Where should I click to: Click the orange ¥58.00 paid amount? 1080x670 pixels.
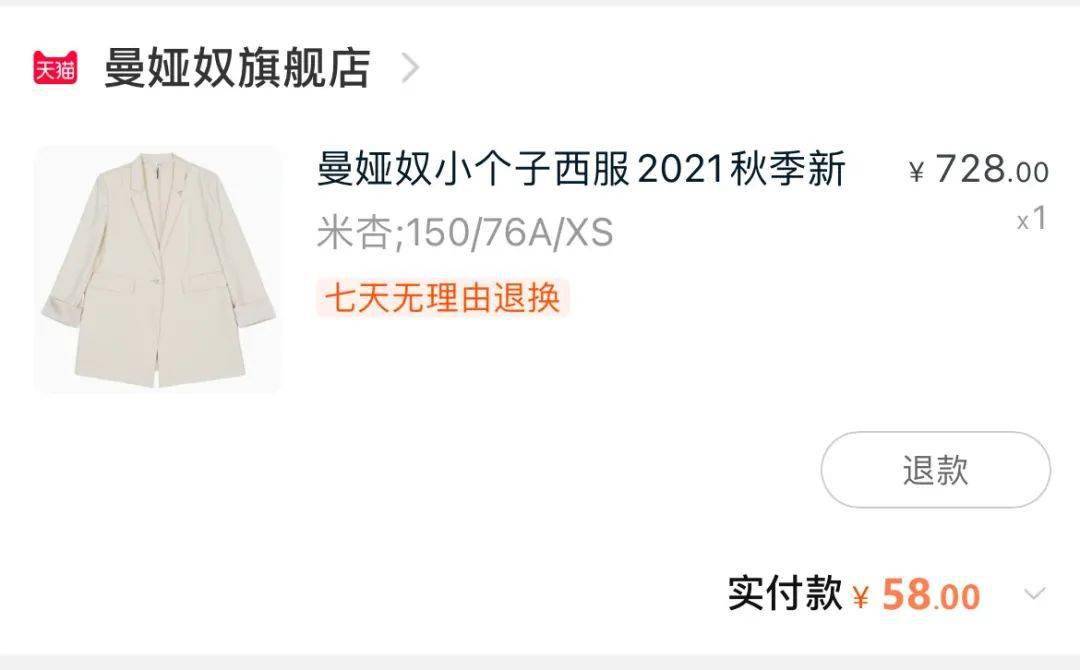click(x=916, y=595)
